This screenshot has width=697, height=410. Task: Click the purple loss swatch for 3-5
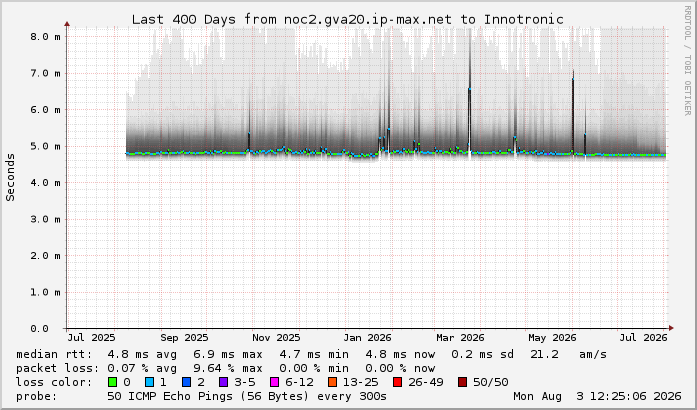click(x=224, y=382)
